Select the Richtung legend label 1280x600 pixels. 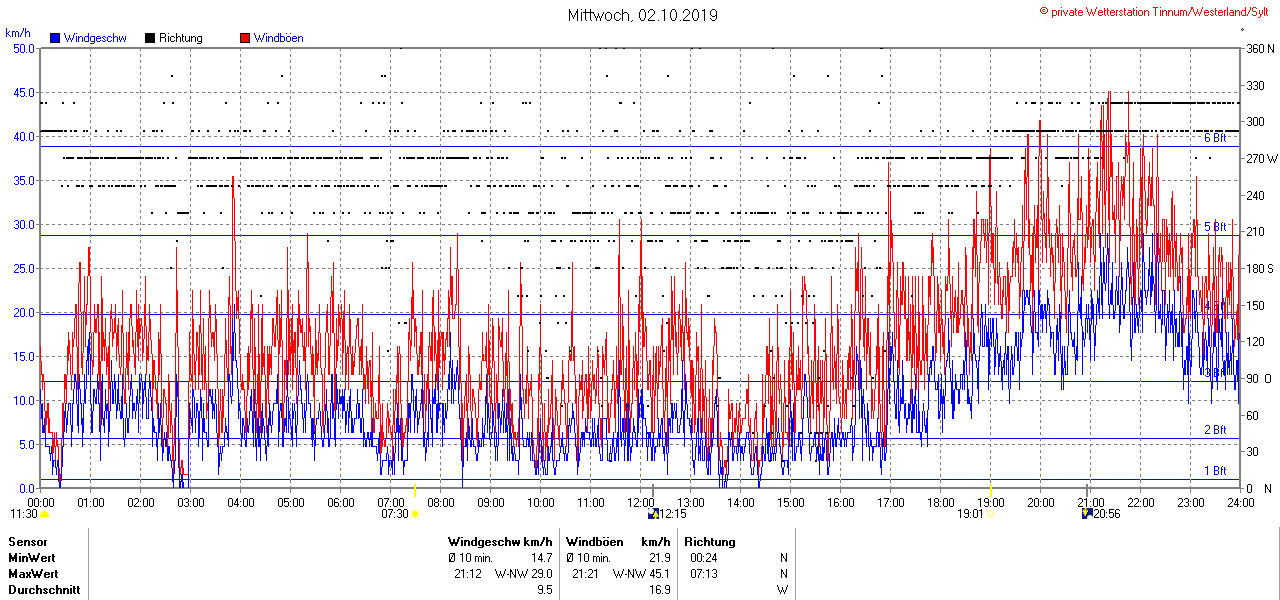pyautogui.click(x=181, y=38)
